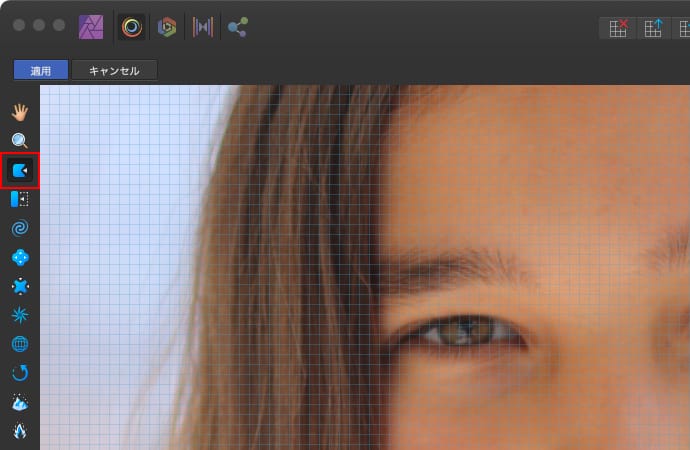This screenshot has height=450, width=690.
Task: Switch to the Develop Persona
Action: [167, 27]
